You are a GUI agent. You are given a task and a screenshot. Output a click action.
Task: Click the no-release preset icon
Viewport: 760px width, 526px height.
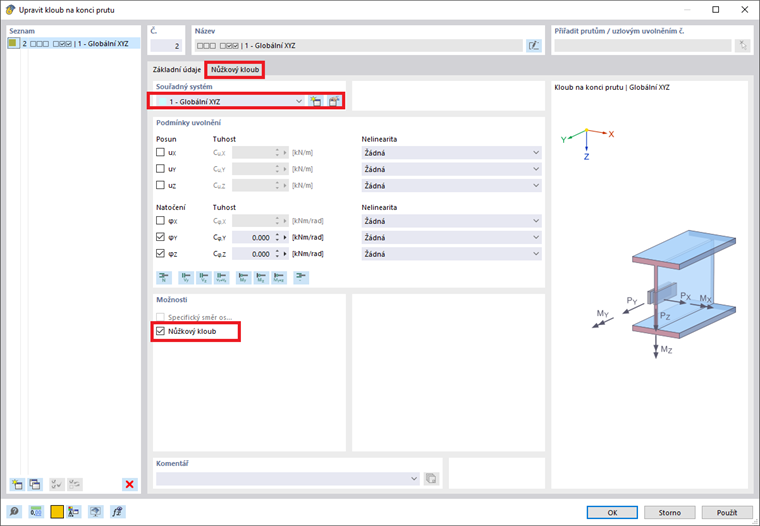click(x=301, y=277)
